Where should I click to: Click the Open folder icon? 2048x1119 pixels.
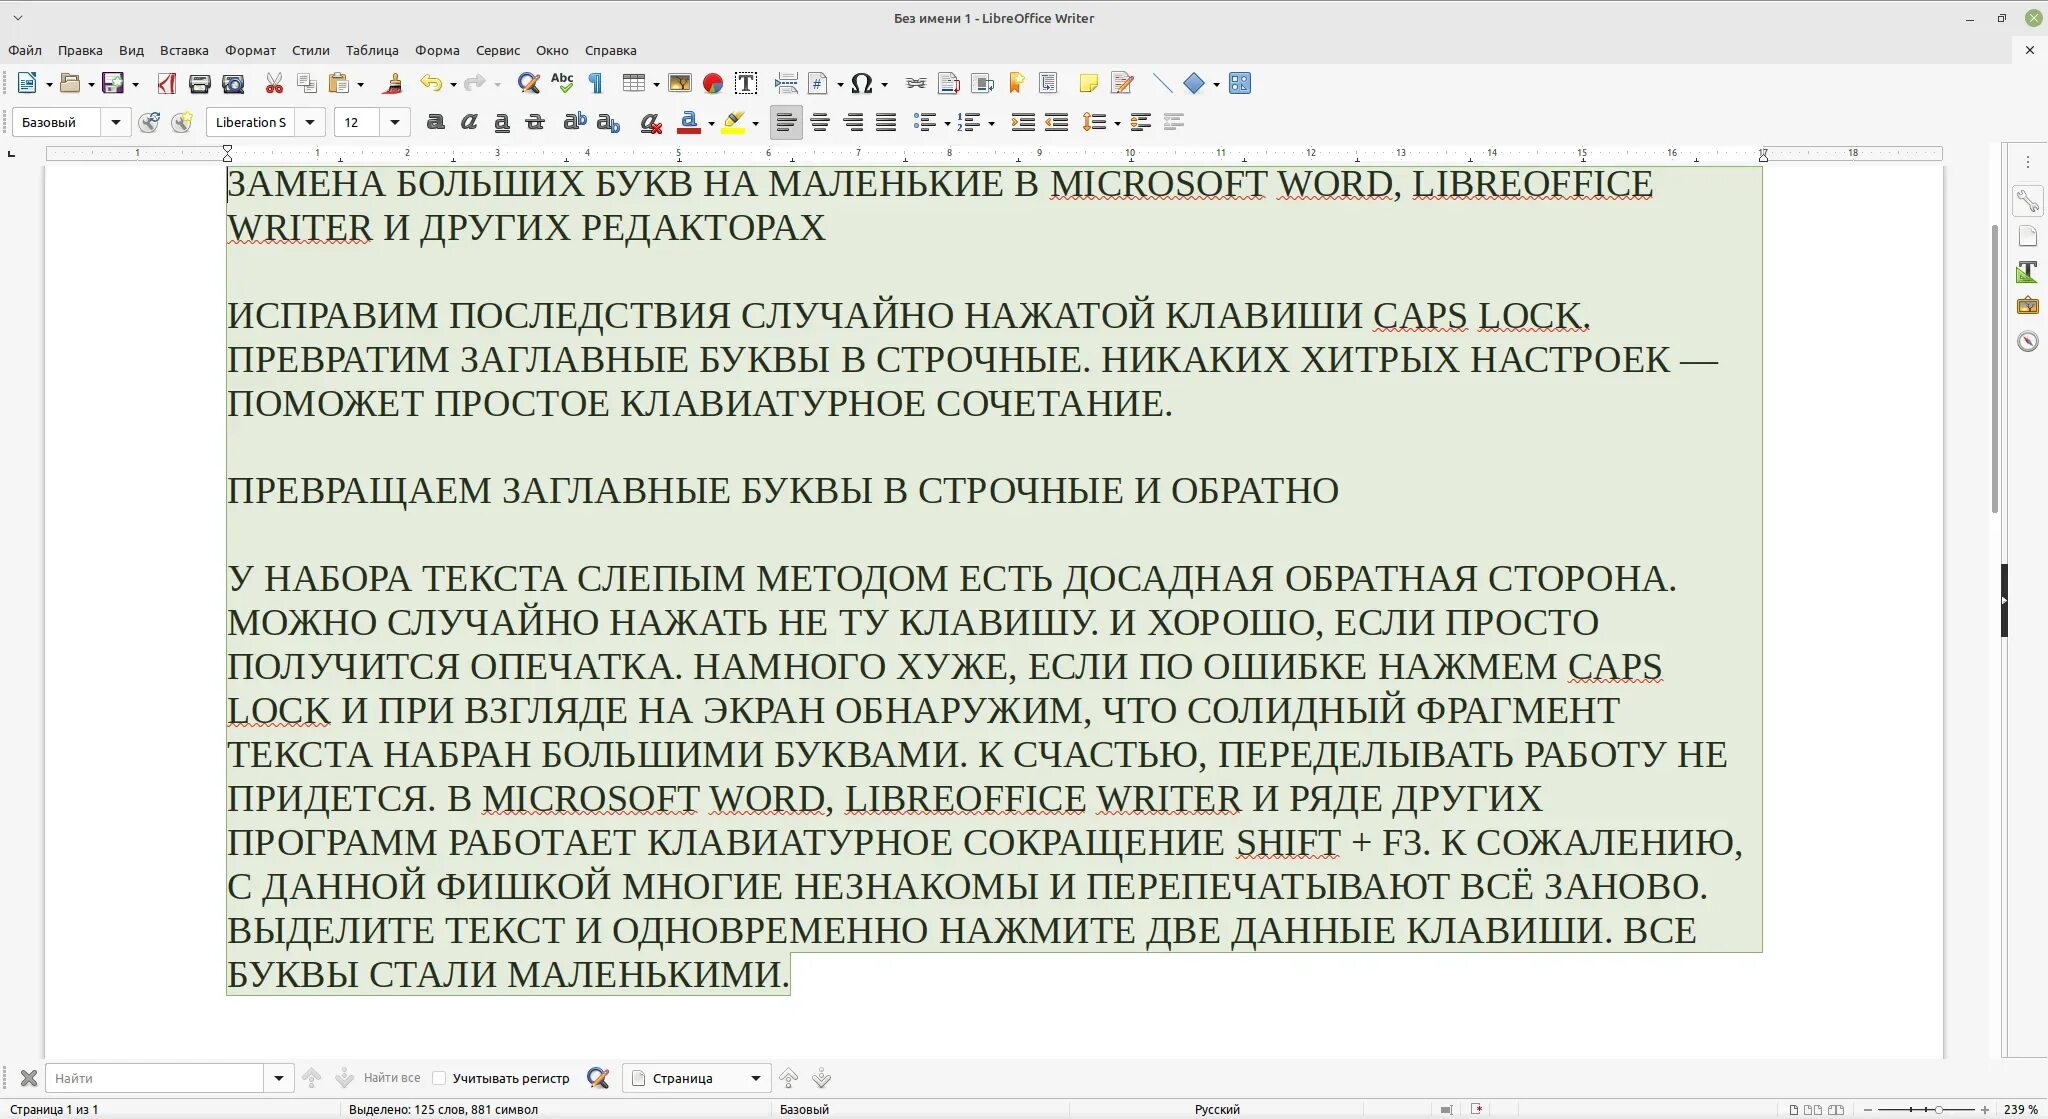[x=70, y=84]
